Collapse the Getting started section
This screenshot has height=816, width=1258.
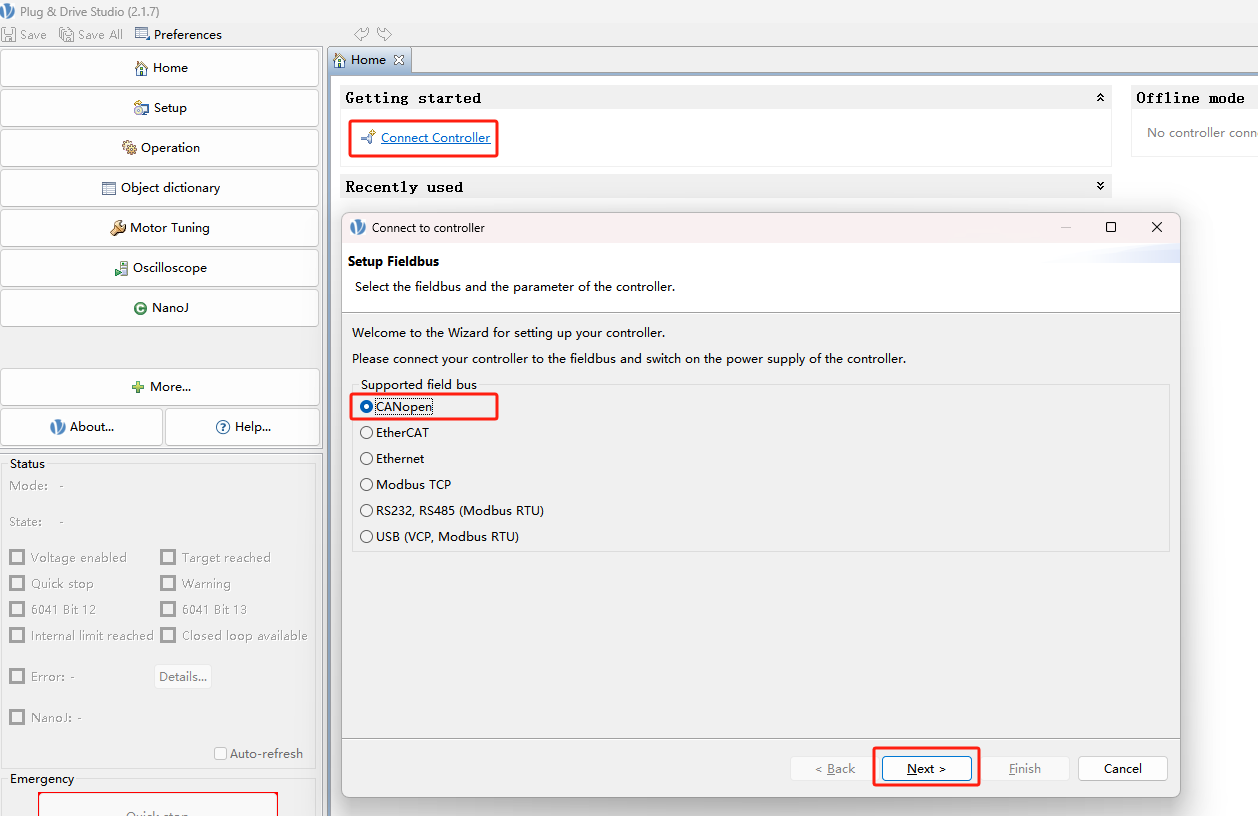(x=1100, y=98)
